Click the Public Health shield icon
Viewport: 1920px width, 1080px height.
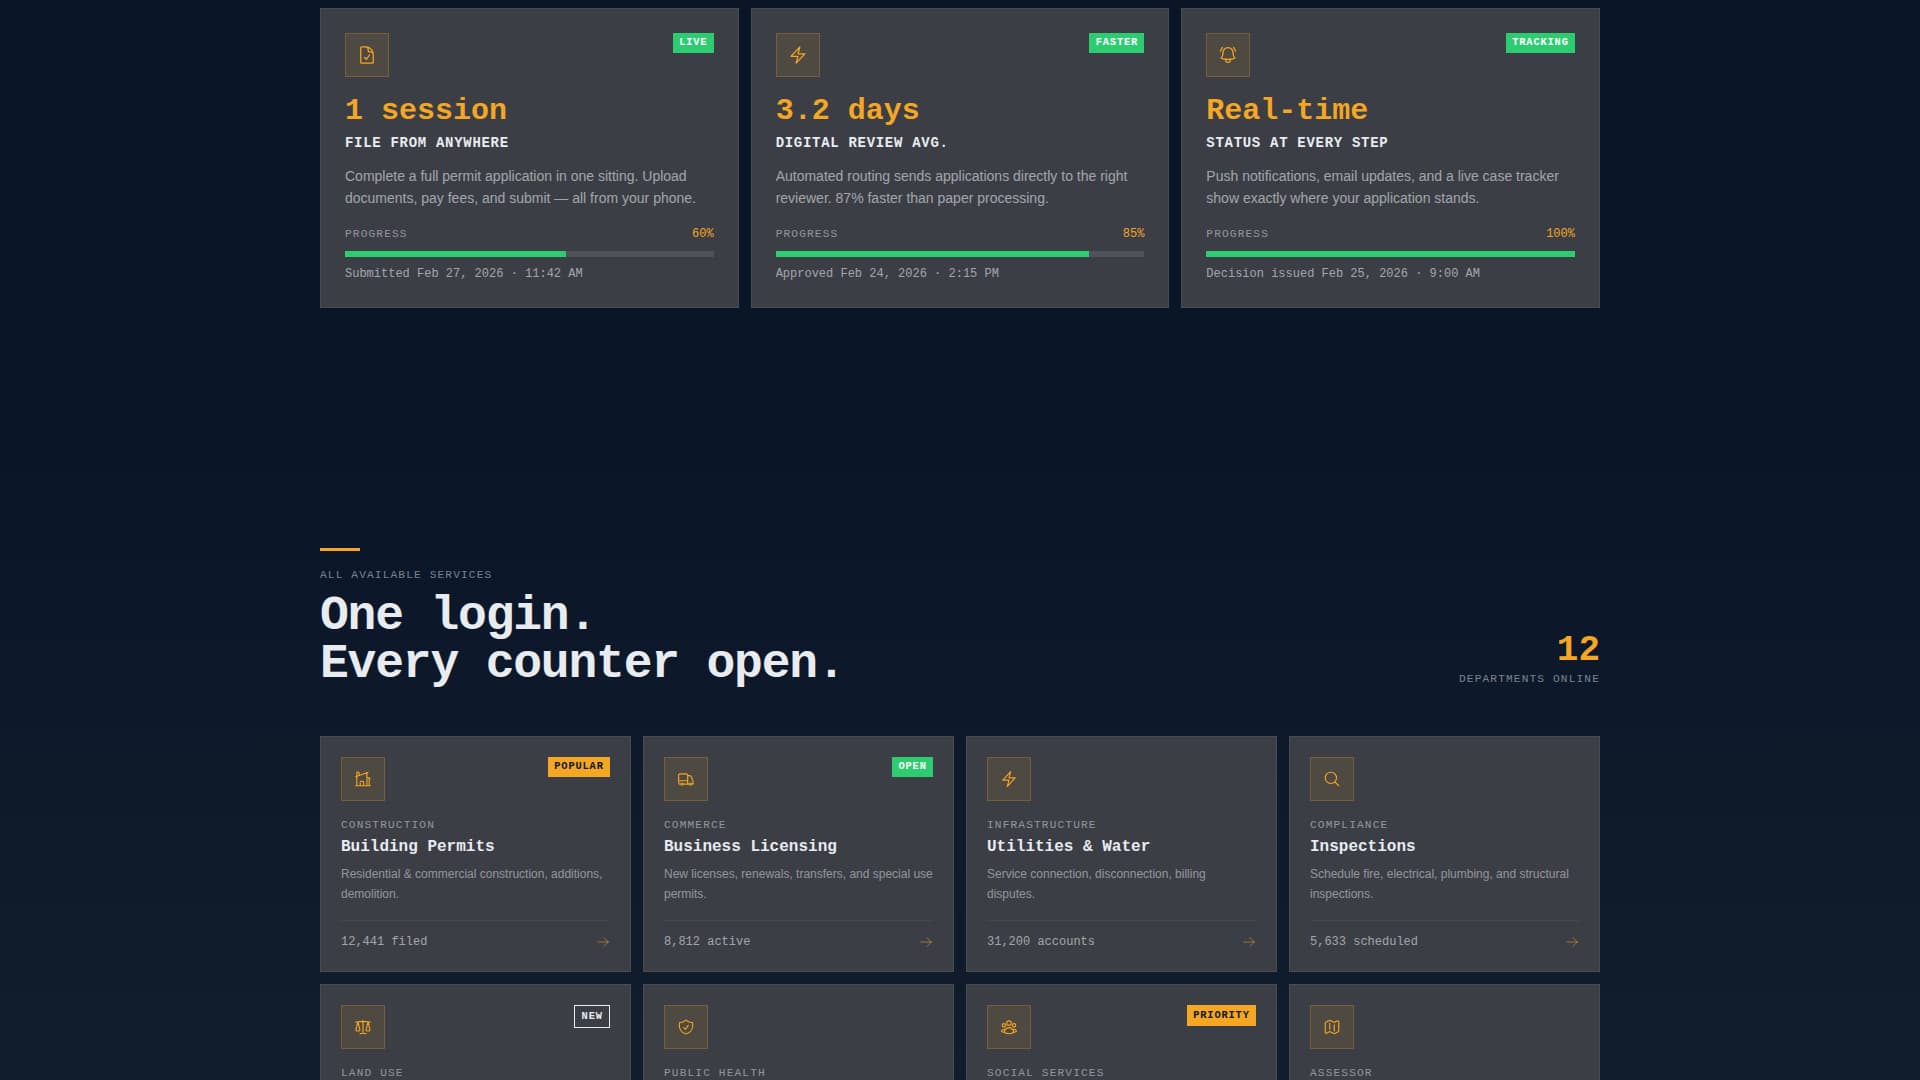[x=686, y=1027]
